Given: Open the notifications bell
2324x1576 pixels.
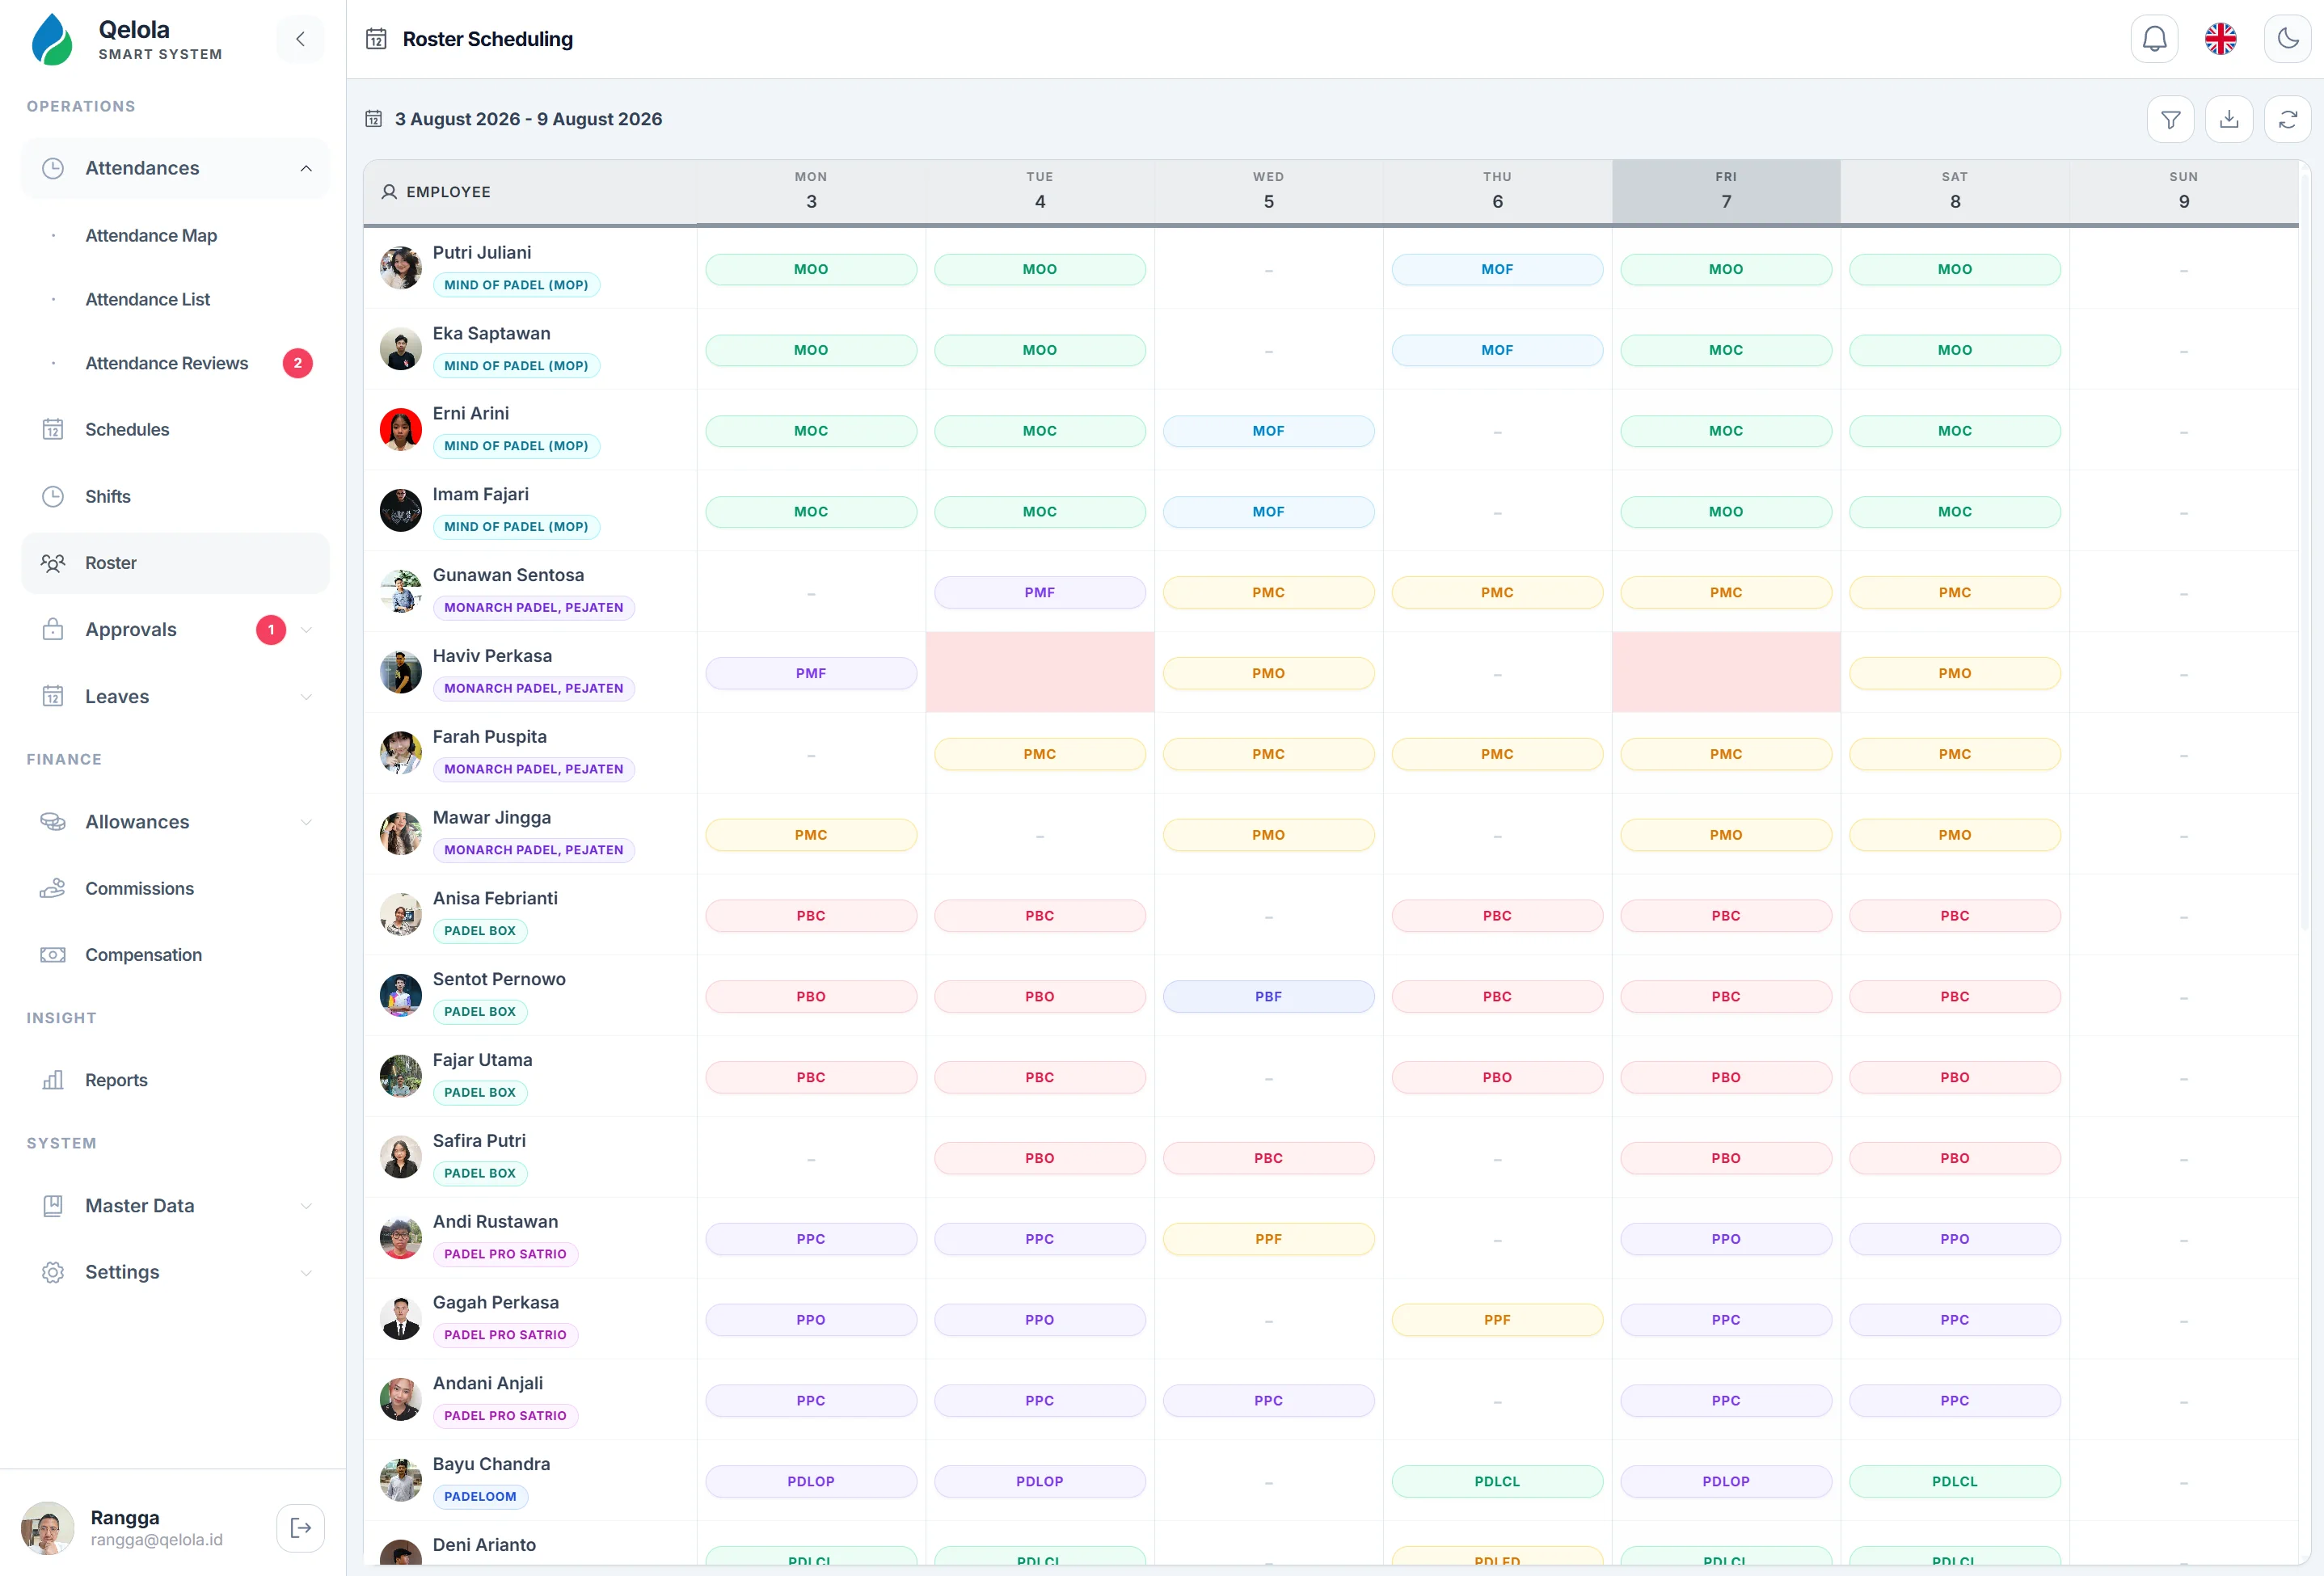Looking at the screenshot, I should (x=2154, y=39).
